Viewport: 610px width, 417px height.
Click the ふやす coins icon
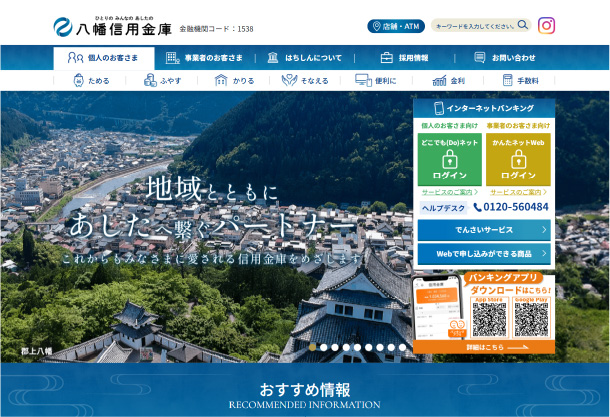point(150,80)
